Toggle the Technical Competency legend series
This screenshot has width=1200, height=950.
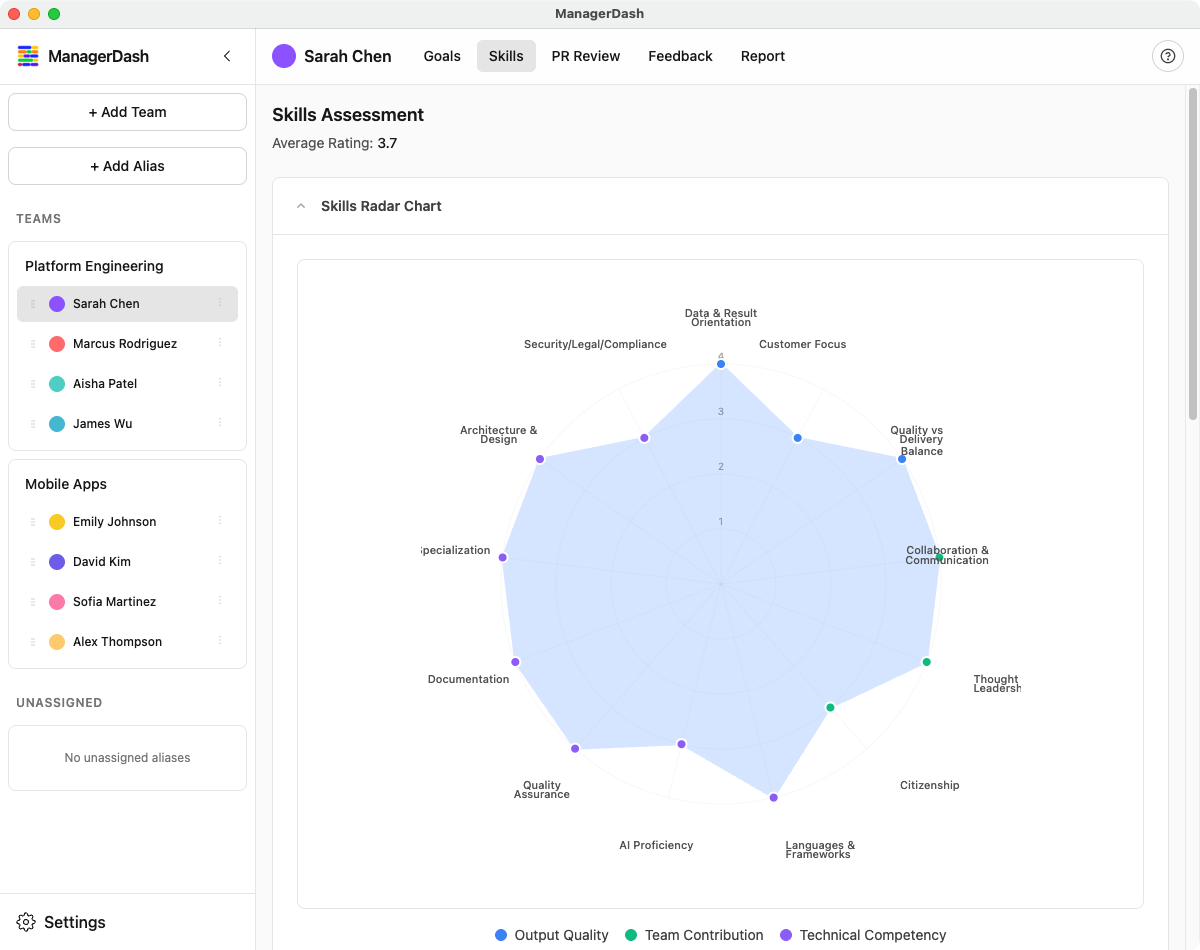coord(862,935)
